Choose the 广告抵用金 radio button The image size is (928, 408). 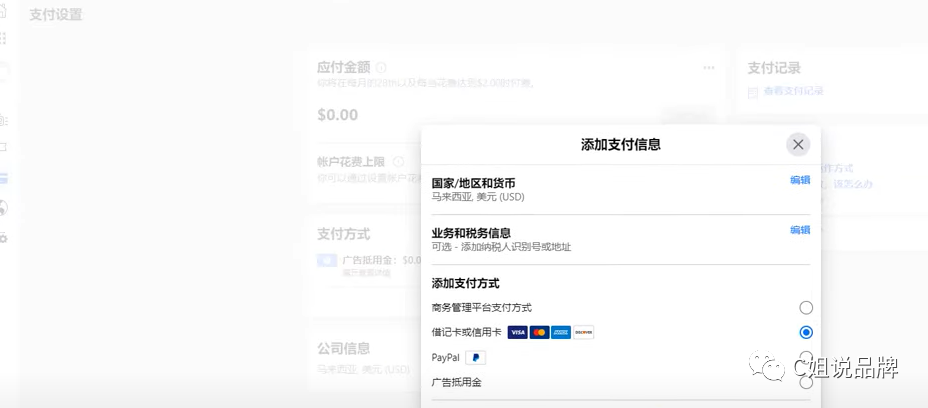(805, 382)
